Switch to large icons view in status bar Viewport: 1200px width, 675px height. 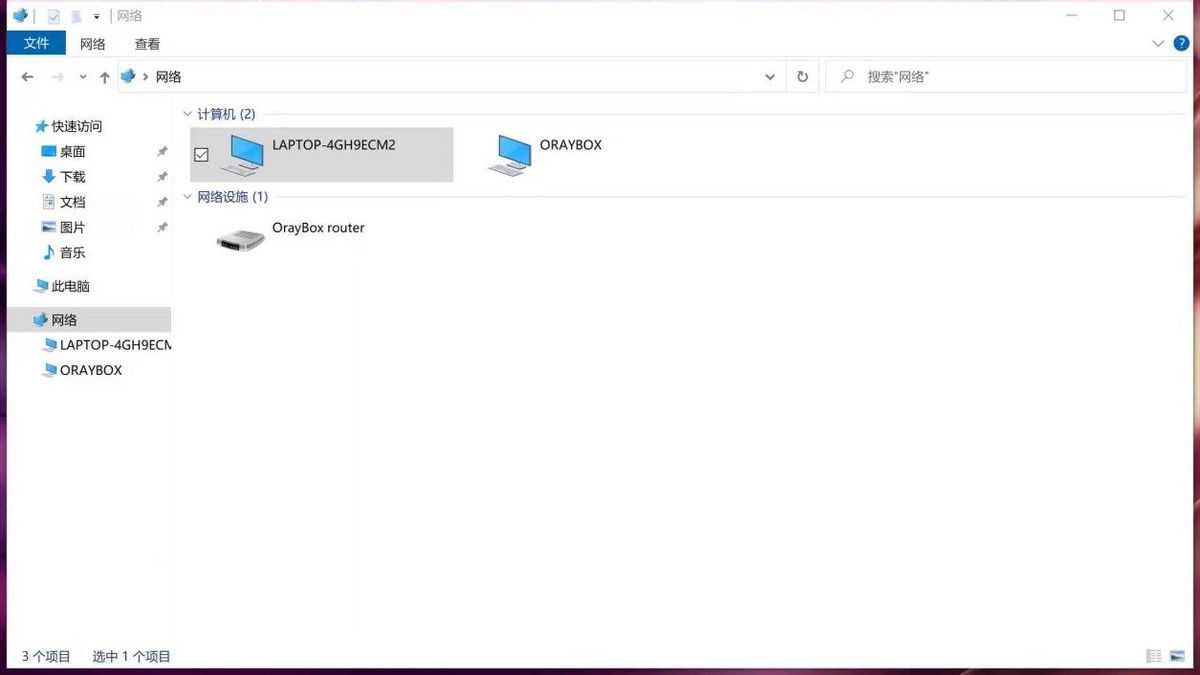(1178, 656)
